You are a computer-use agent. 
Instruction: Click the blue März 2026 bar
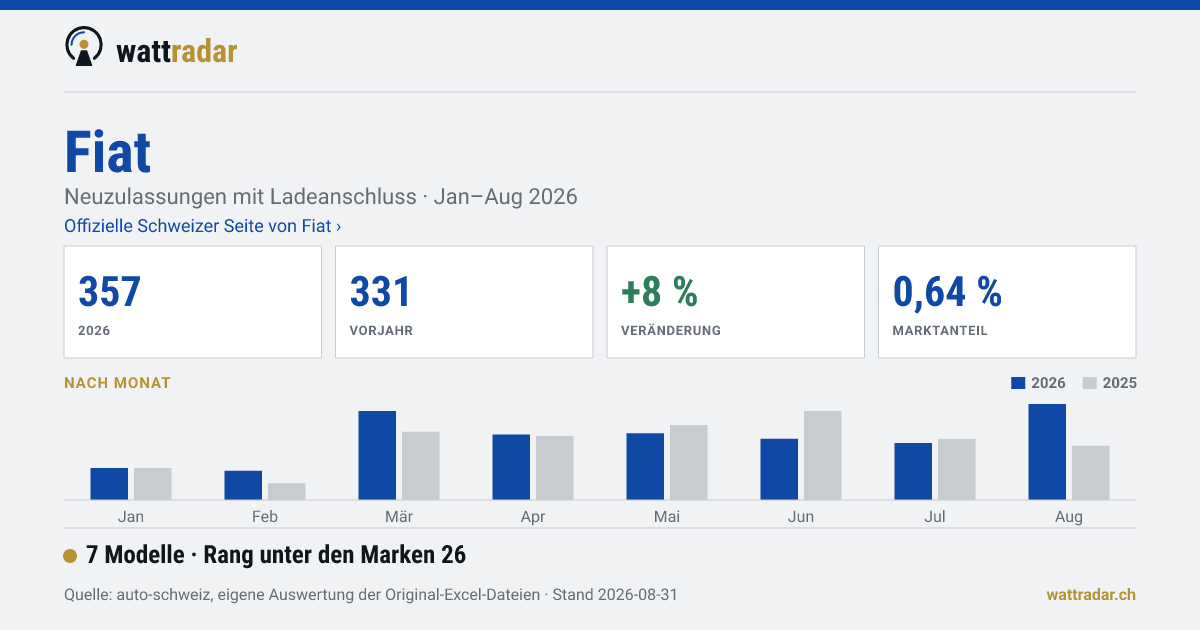click(377, 455)
